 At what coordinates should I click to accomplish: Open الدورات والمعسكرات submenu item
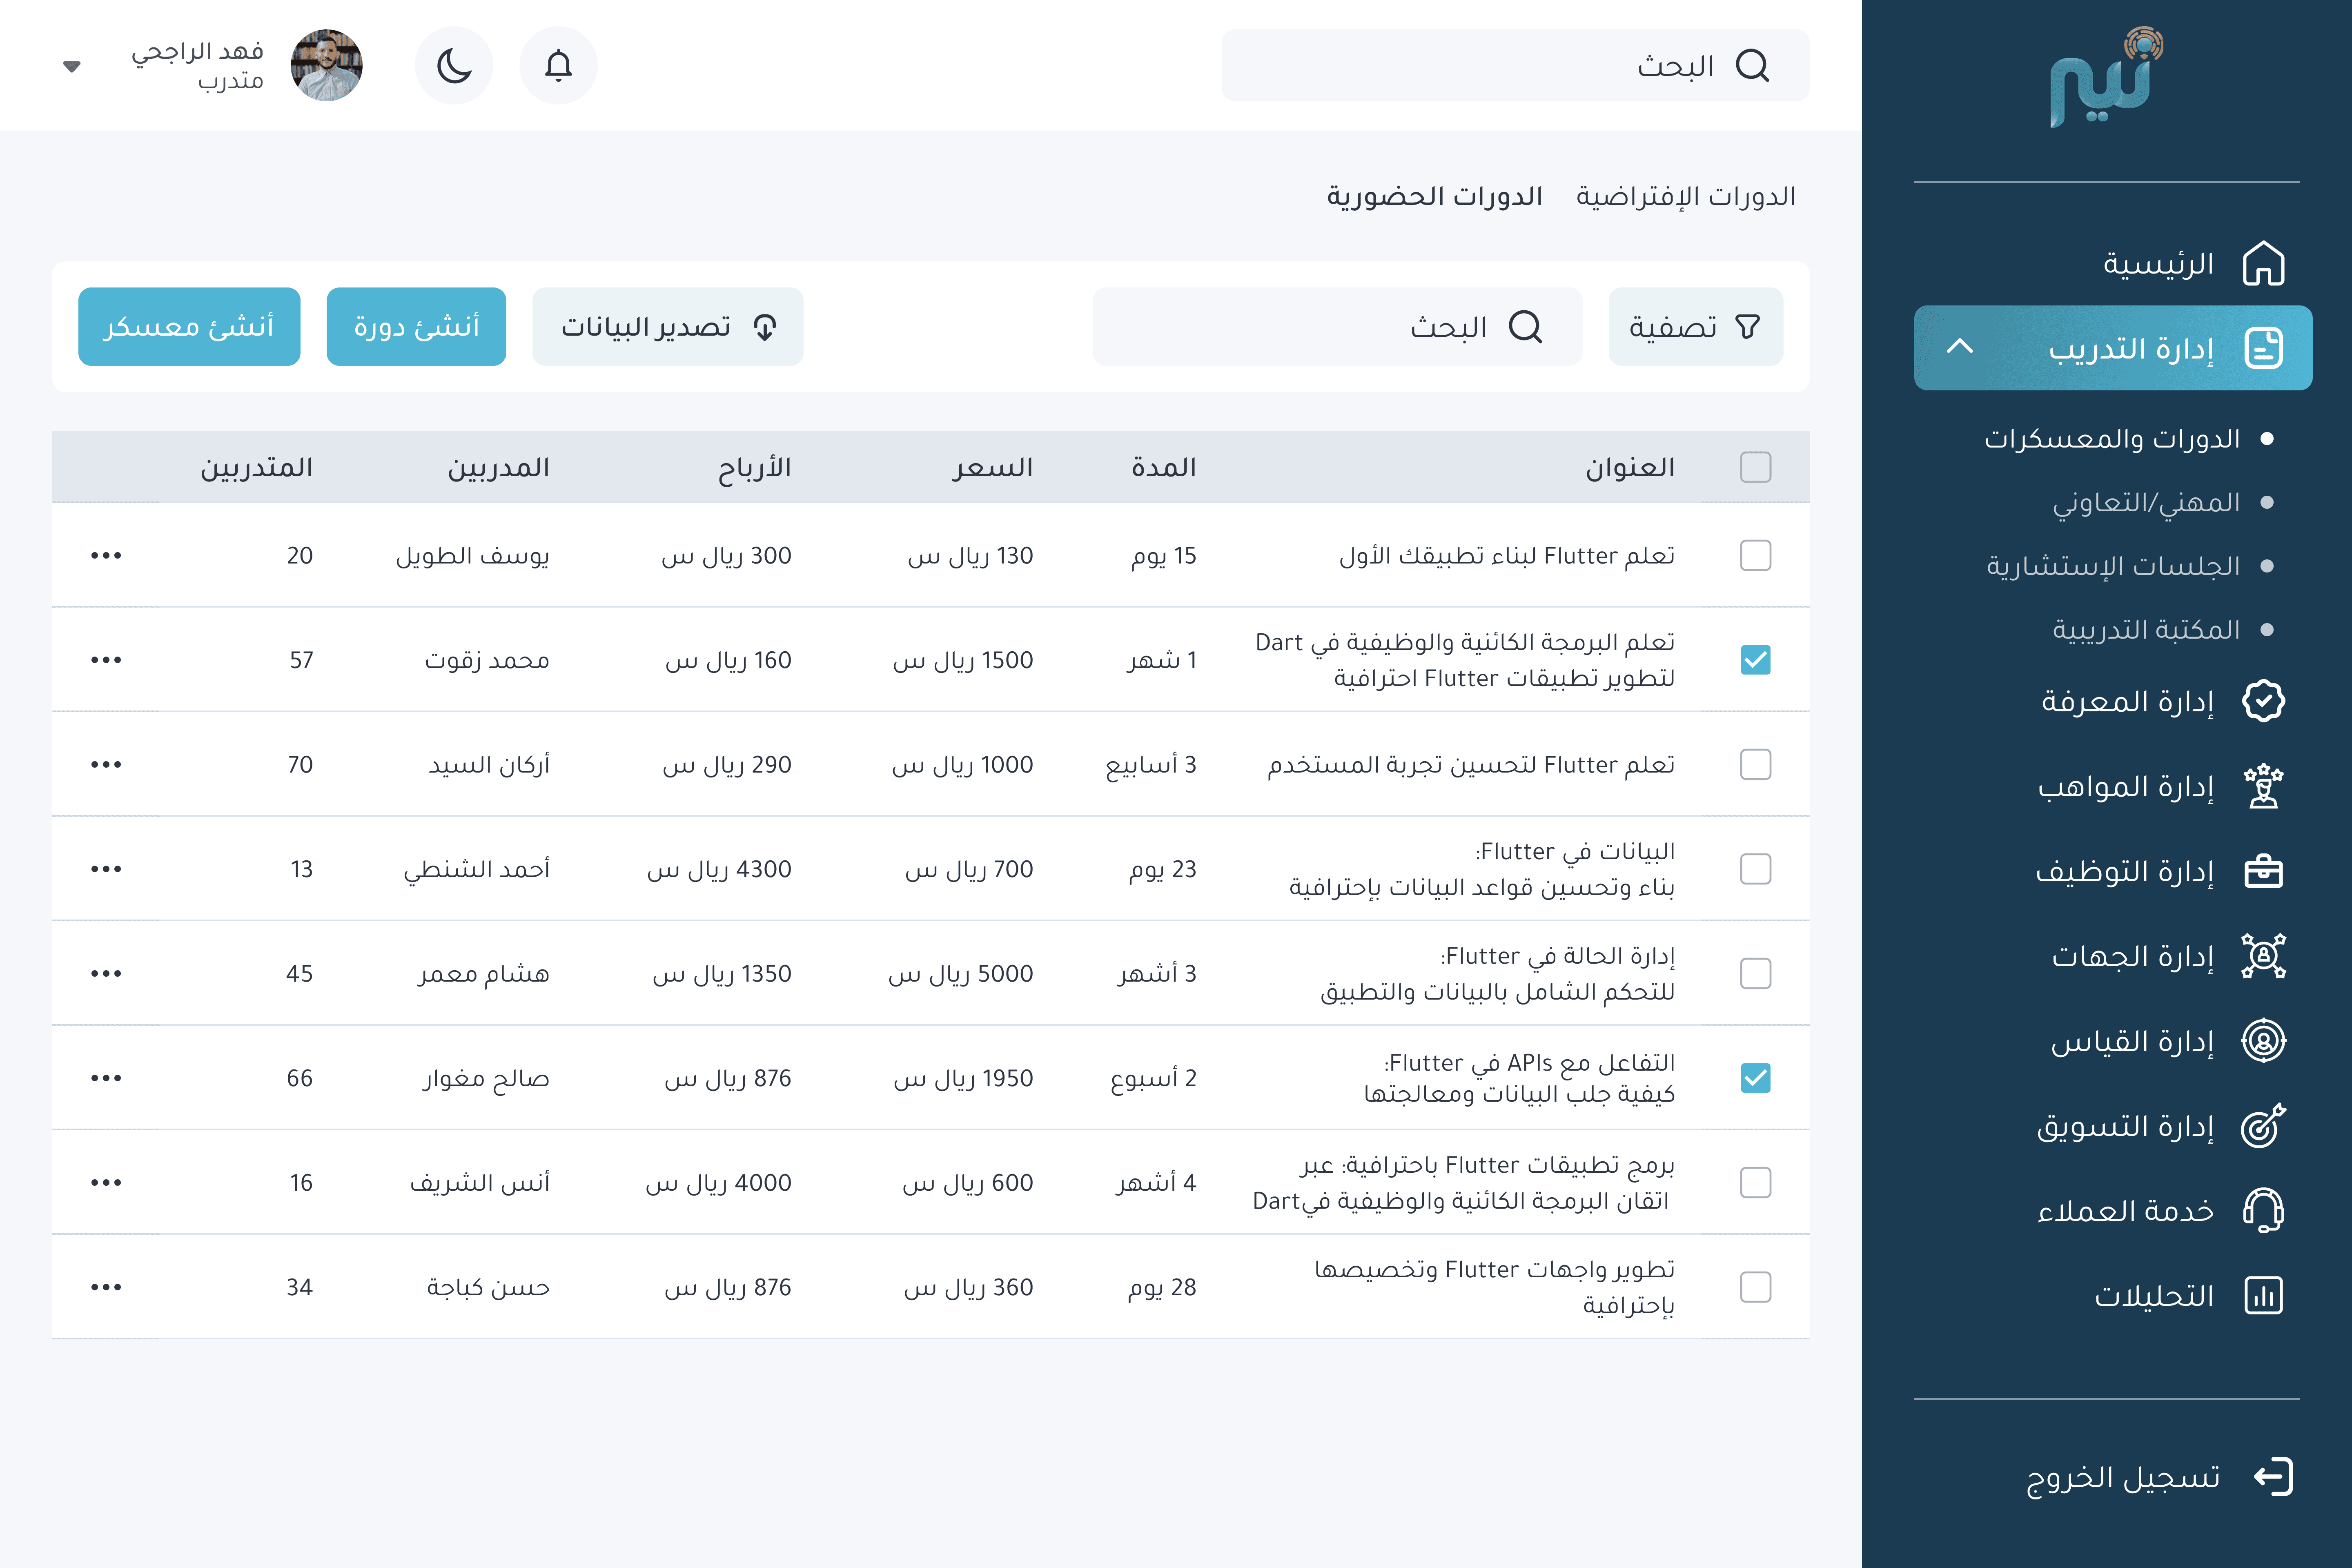(2112, 439)
